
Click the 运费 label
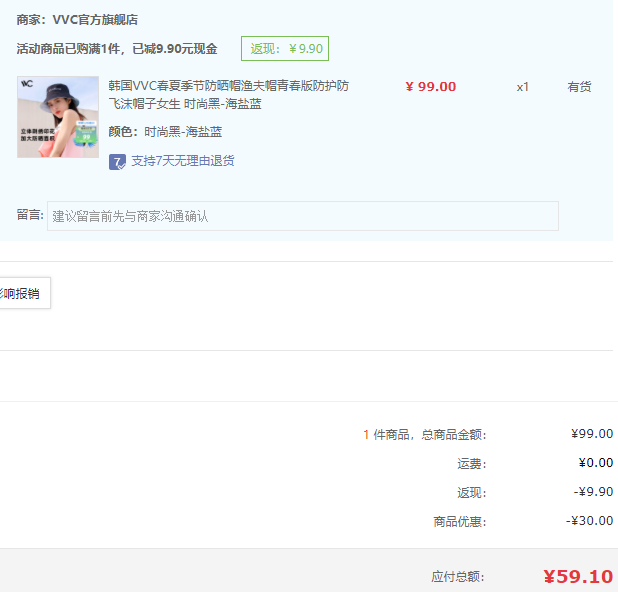472,464
